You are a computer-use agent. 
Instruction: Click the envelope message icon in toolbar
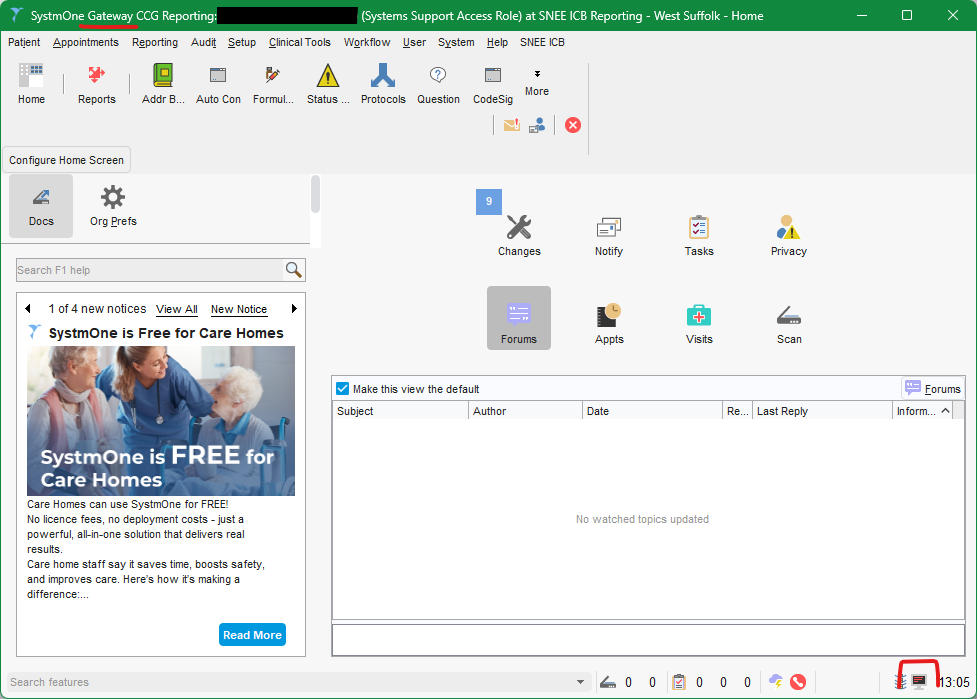point(512,125)
